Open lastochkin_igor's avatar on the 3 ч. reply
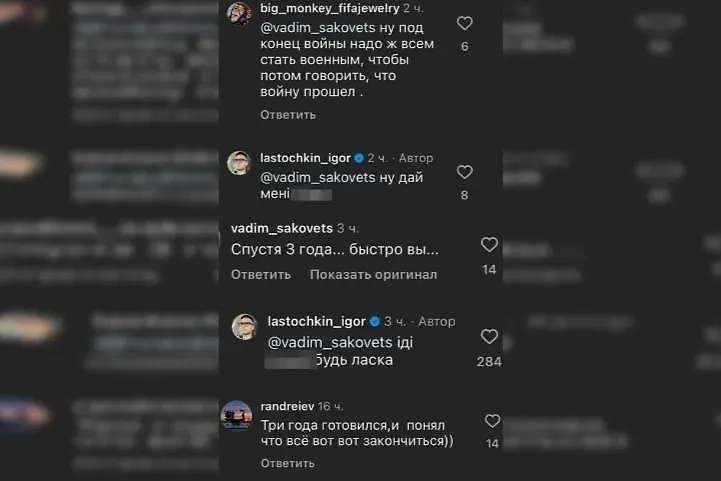721x481 pixels. tap(245, 326)
